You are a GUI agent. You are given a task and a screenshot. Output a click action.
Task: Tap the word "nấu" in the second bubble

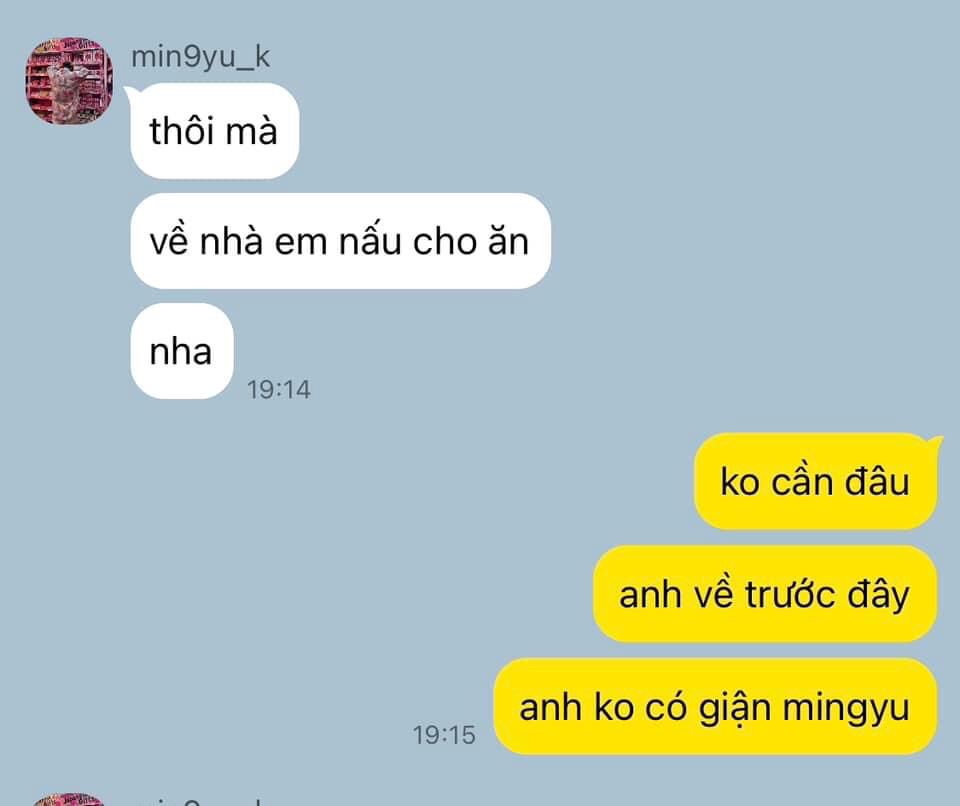[x=371, y=241]
